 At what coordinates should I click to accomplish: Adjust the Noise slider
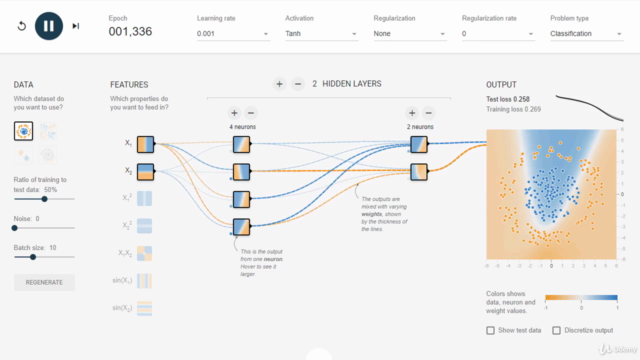[x=44, y=228]
